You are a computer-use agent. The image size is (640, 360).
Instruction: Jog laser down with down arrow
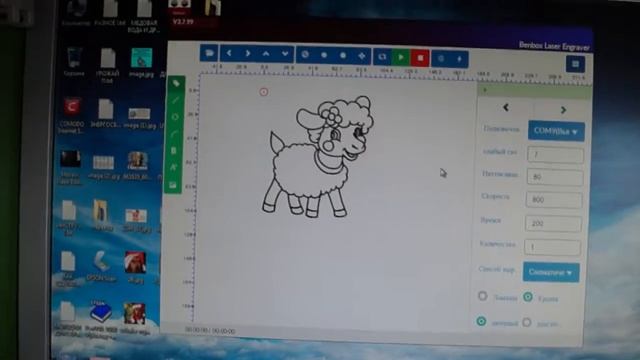pyautogui.click(x=285, y=54)
